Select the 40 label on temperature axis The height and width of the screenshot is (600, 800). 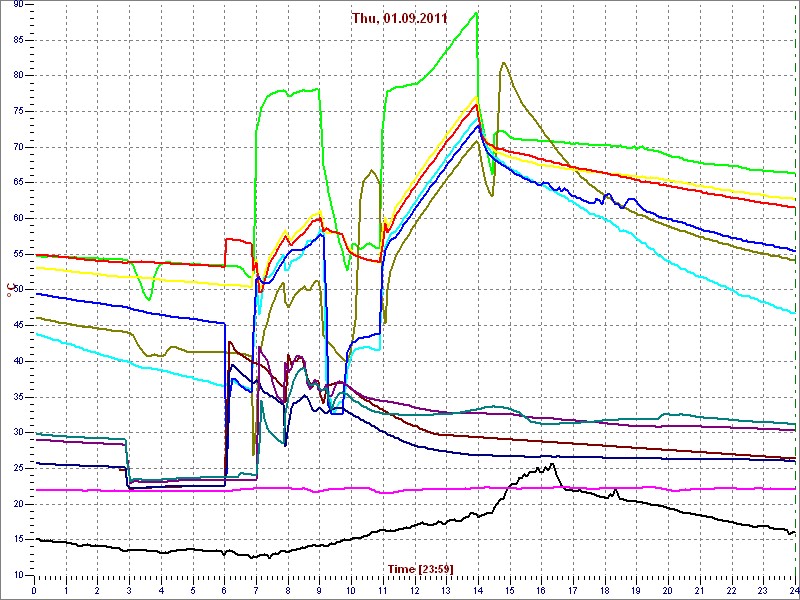point(17,361)
